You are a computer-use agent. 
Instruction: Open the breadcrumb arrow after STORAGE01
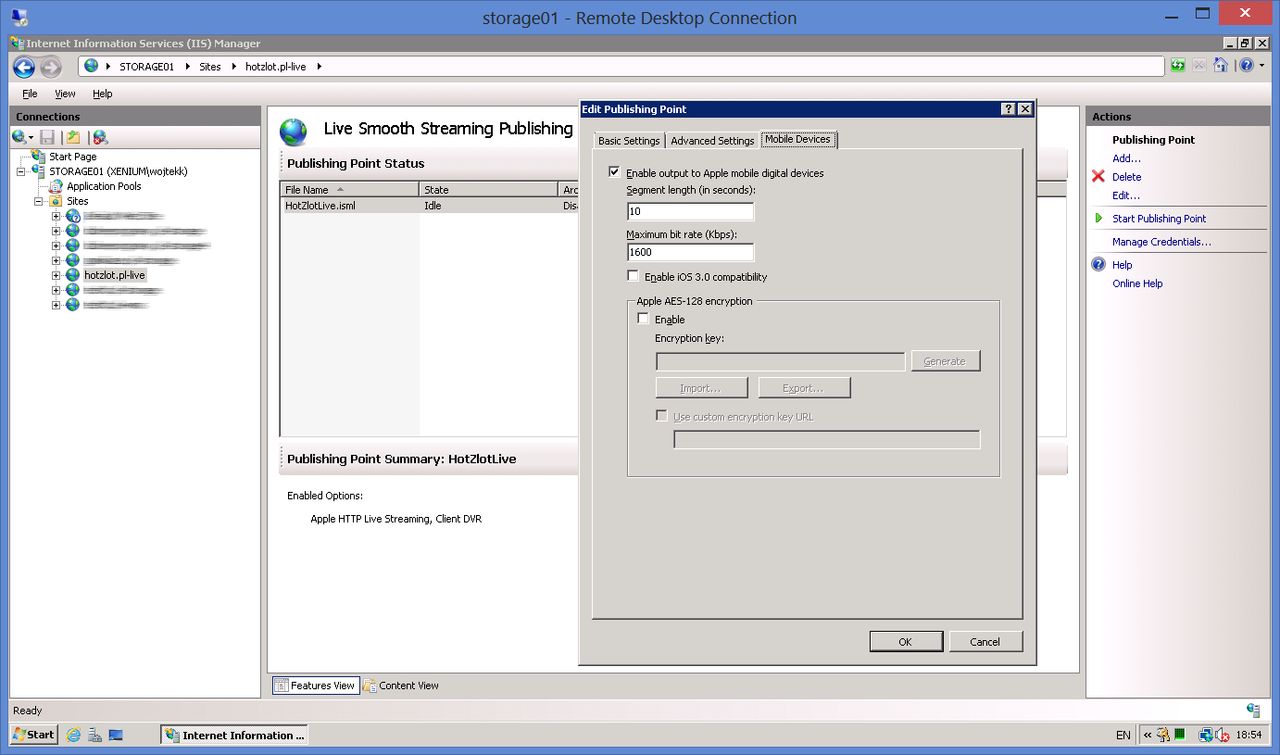pos(188,67)
